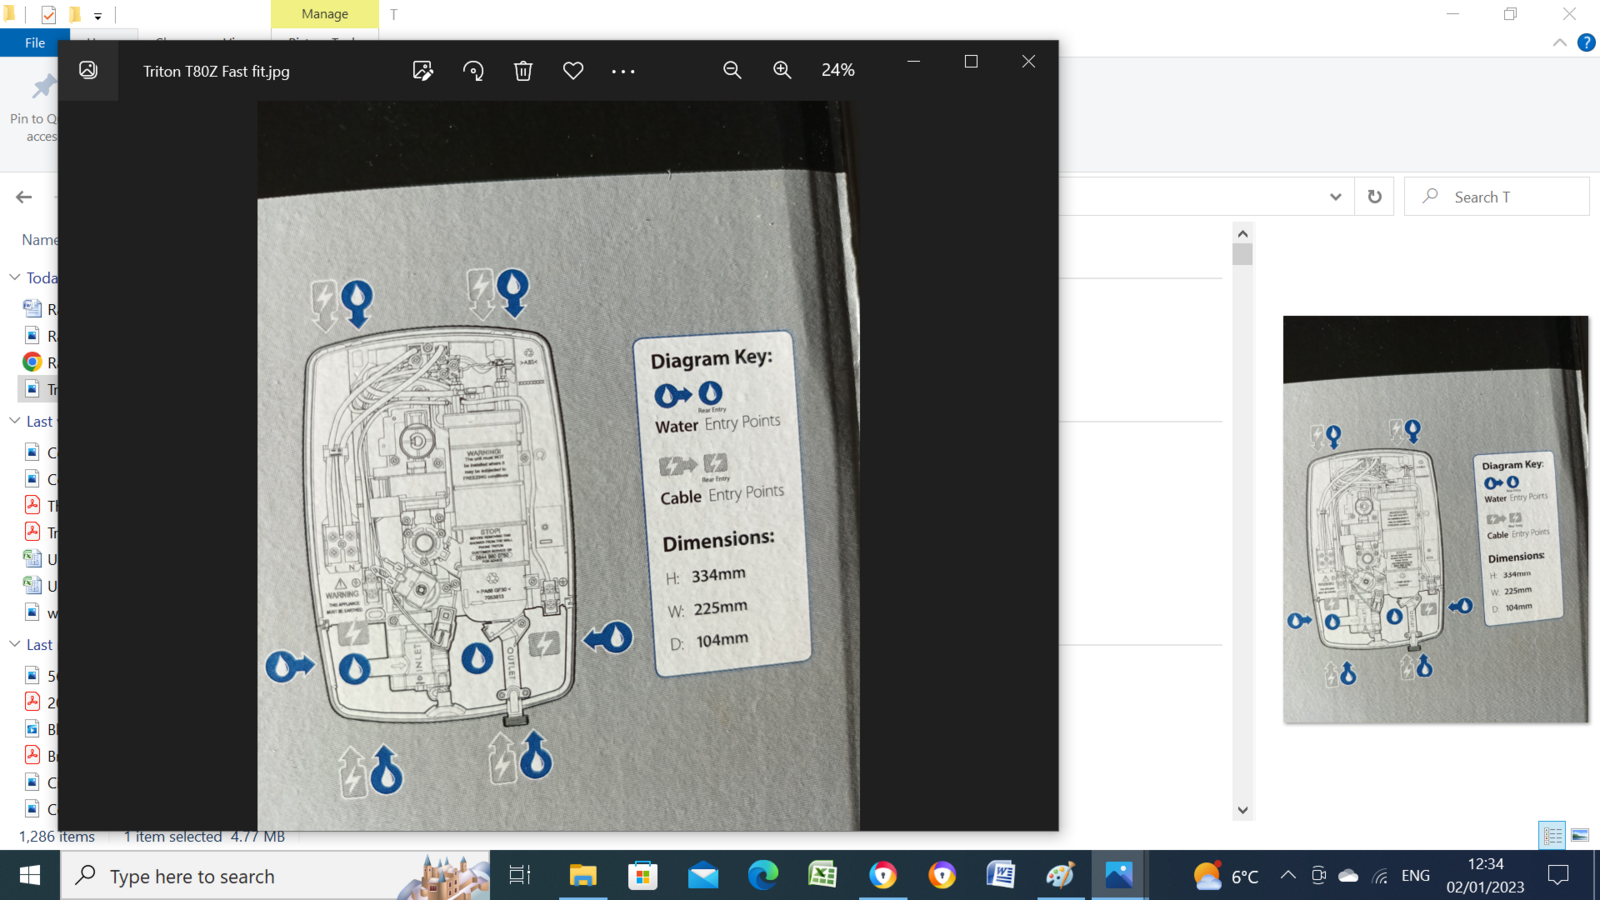
Task: Collapse the Today file group
Action: [x=15, y=277]
